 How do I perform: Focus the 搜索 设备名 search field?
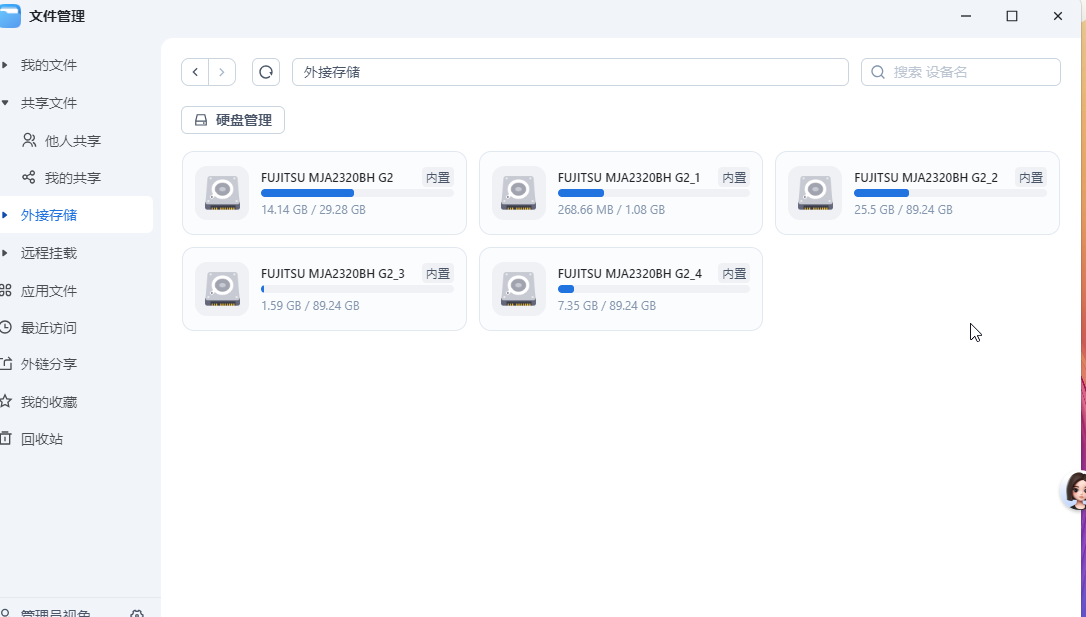(x=961, y=72)
